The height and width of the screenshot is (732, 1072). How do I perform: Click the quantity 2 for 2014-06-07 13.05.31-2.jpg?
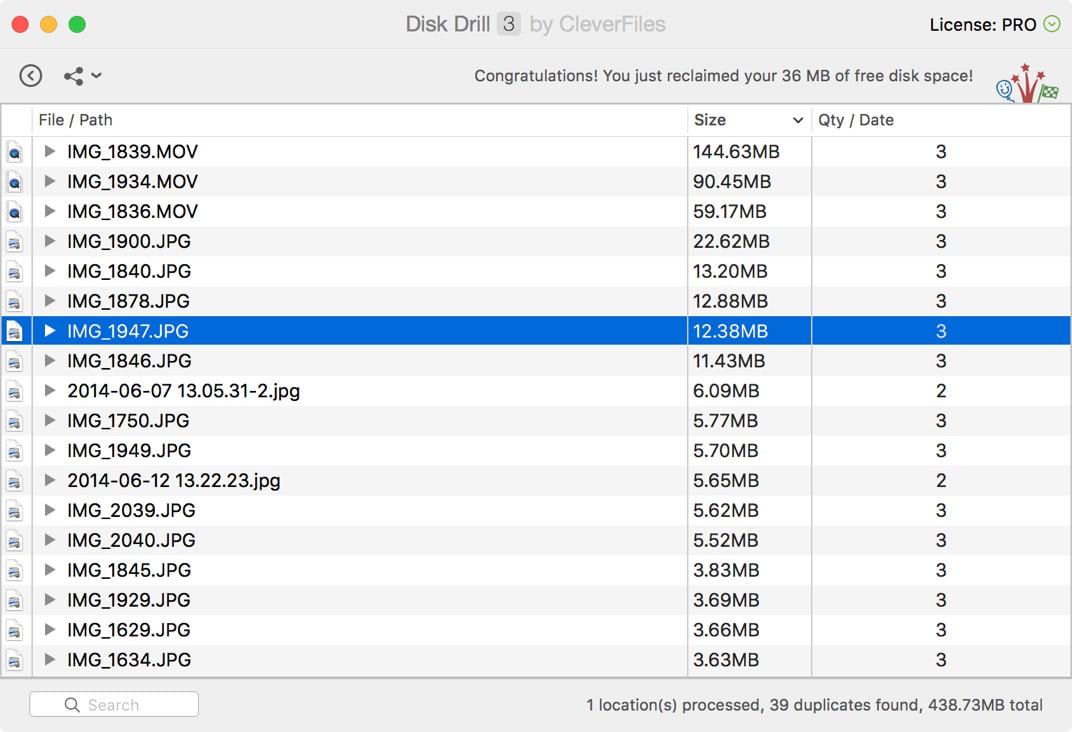point(941,391)
